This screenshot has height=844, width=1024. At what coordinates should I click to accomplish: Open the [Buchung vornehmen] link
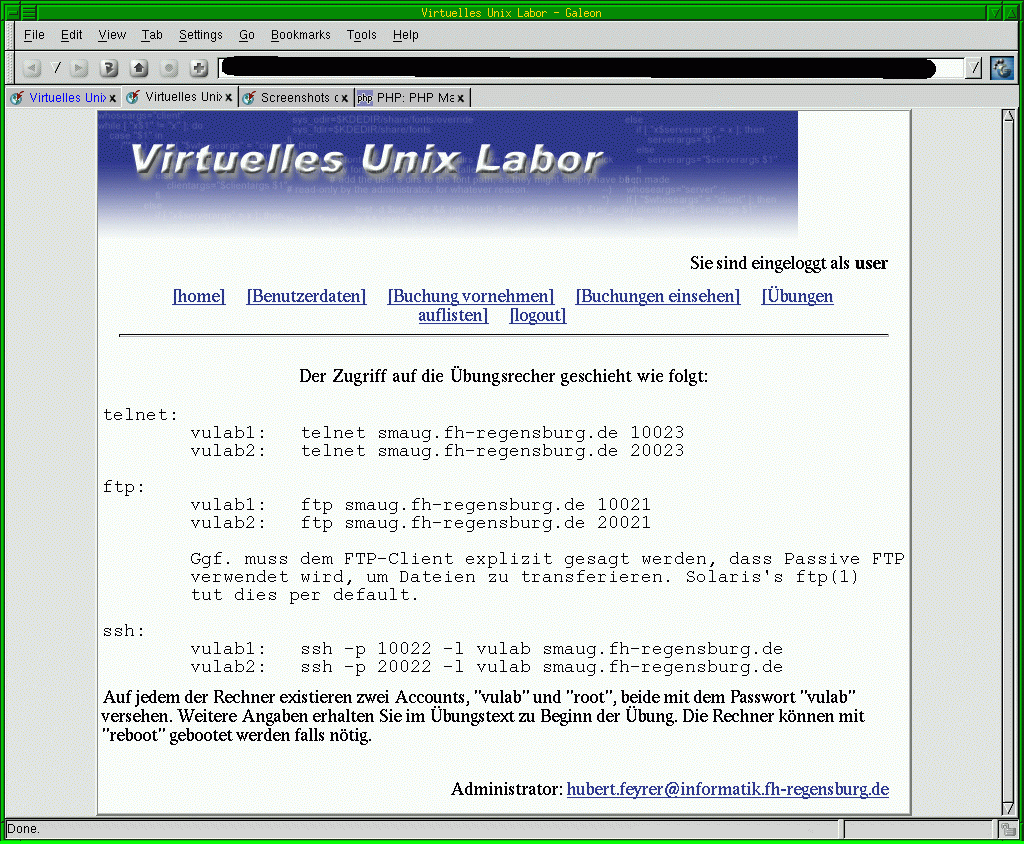coord(471,296)
